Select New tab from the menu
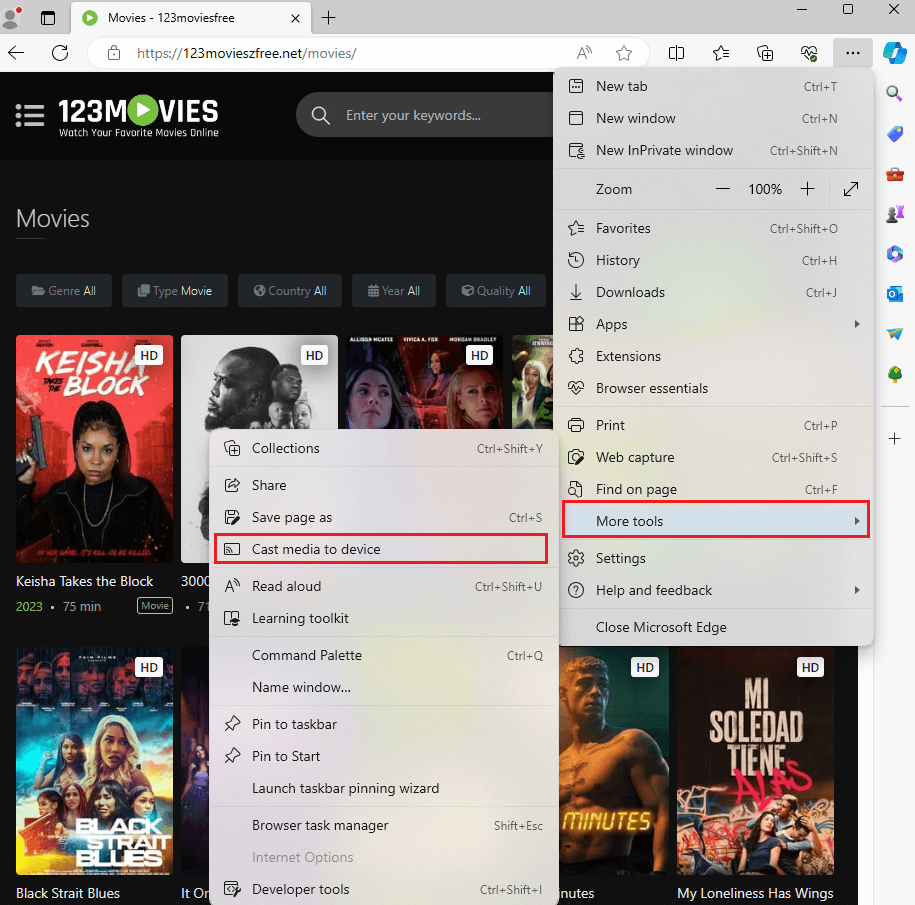The height and width of the screenshot is (905, 915). coord(714,86)
